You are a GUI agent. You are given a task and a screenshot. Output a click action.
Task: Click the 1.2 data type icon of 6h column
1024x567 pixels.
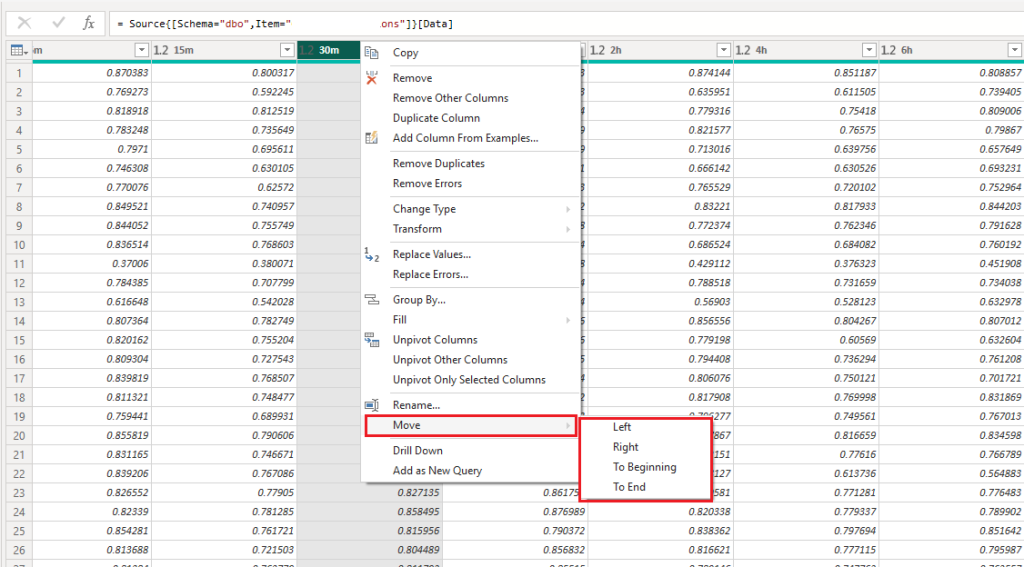pos(889,50)
